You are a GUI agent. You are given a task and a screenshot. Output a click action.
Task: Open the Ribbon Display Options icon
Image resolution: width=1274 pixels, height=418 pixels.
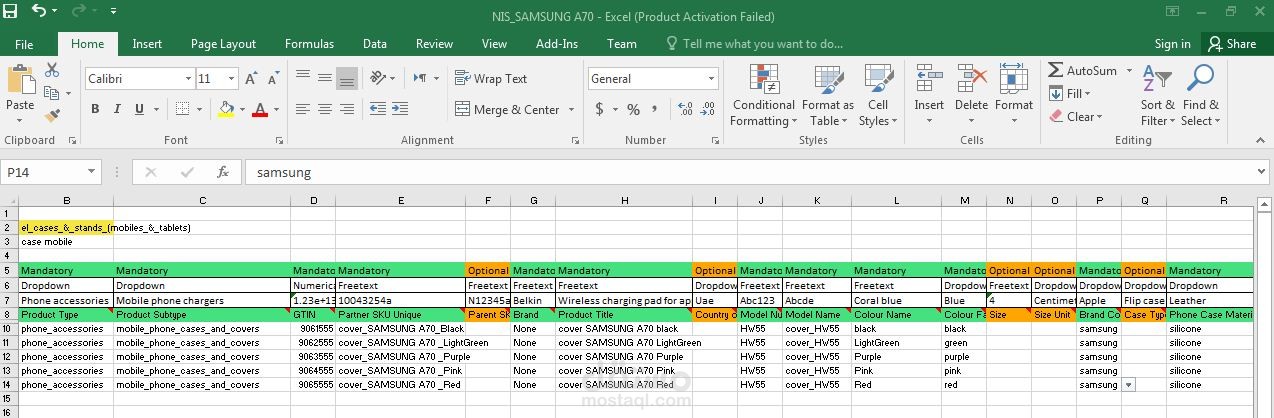(x=1171, y=12)
